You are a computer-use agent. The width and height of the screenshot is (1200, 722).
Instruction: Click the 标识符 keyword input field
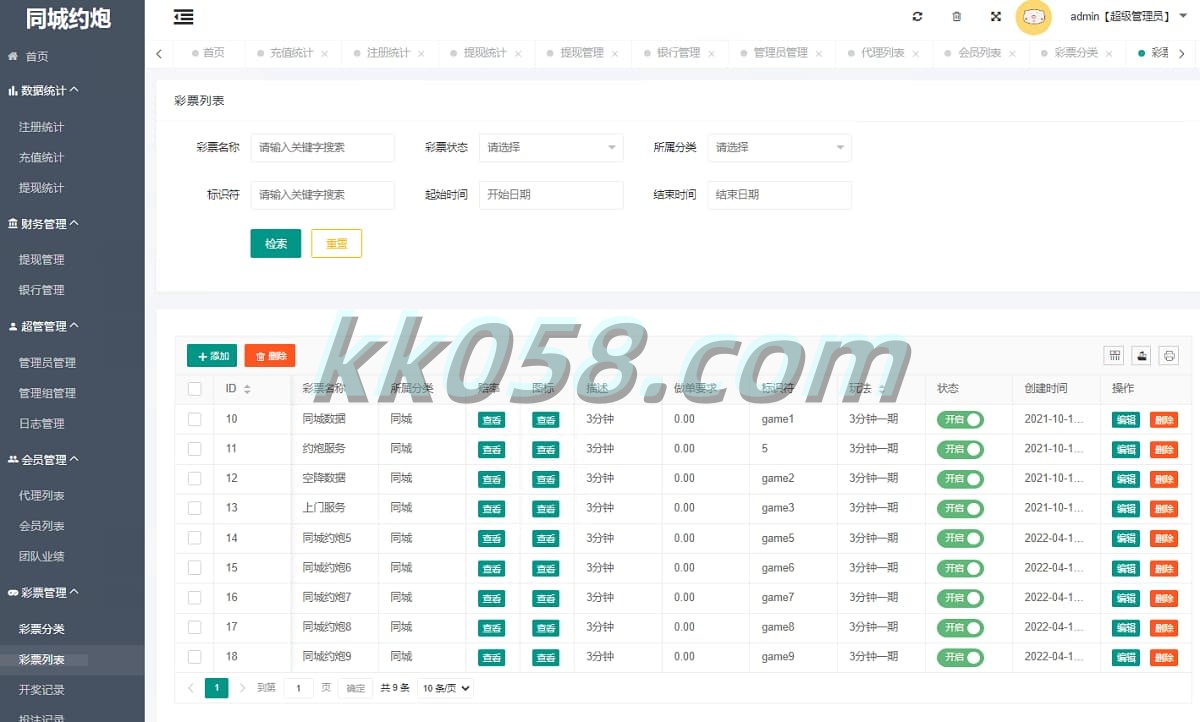pos(323,195)
